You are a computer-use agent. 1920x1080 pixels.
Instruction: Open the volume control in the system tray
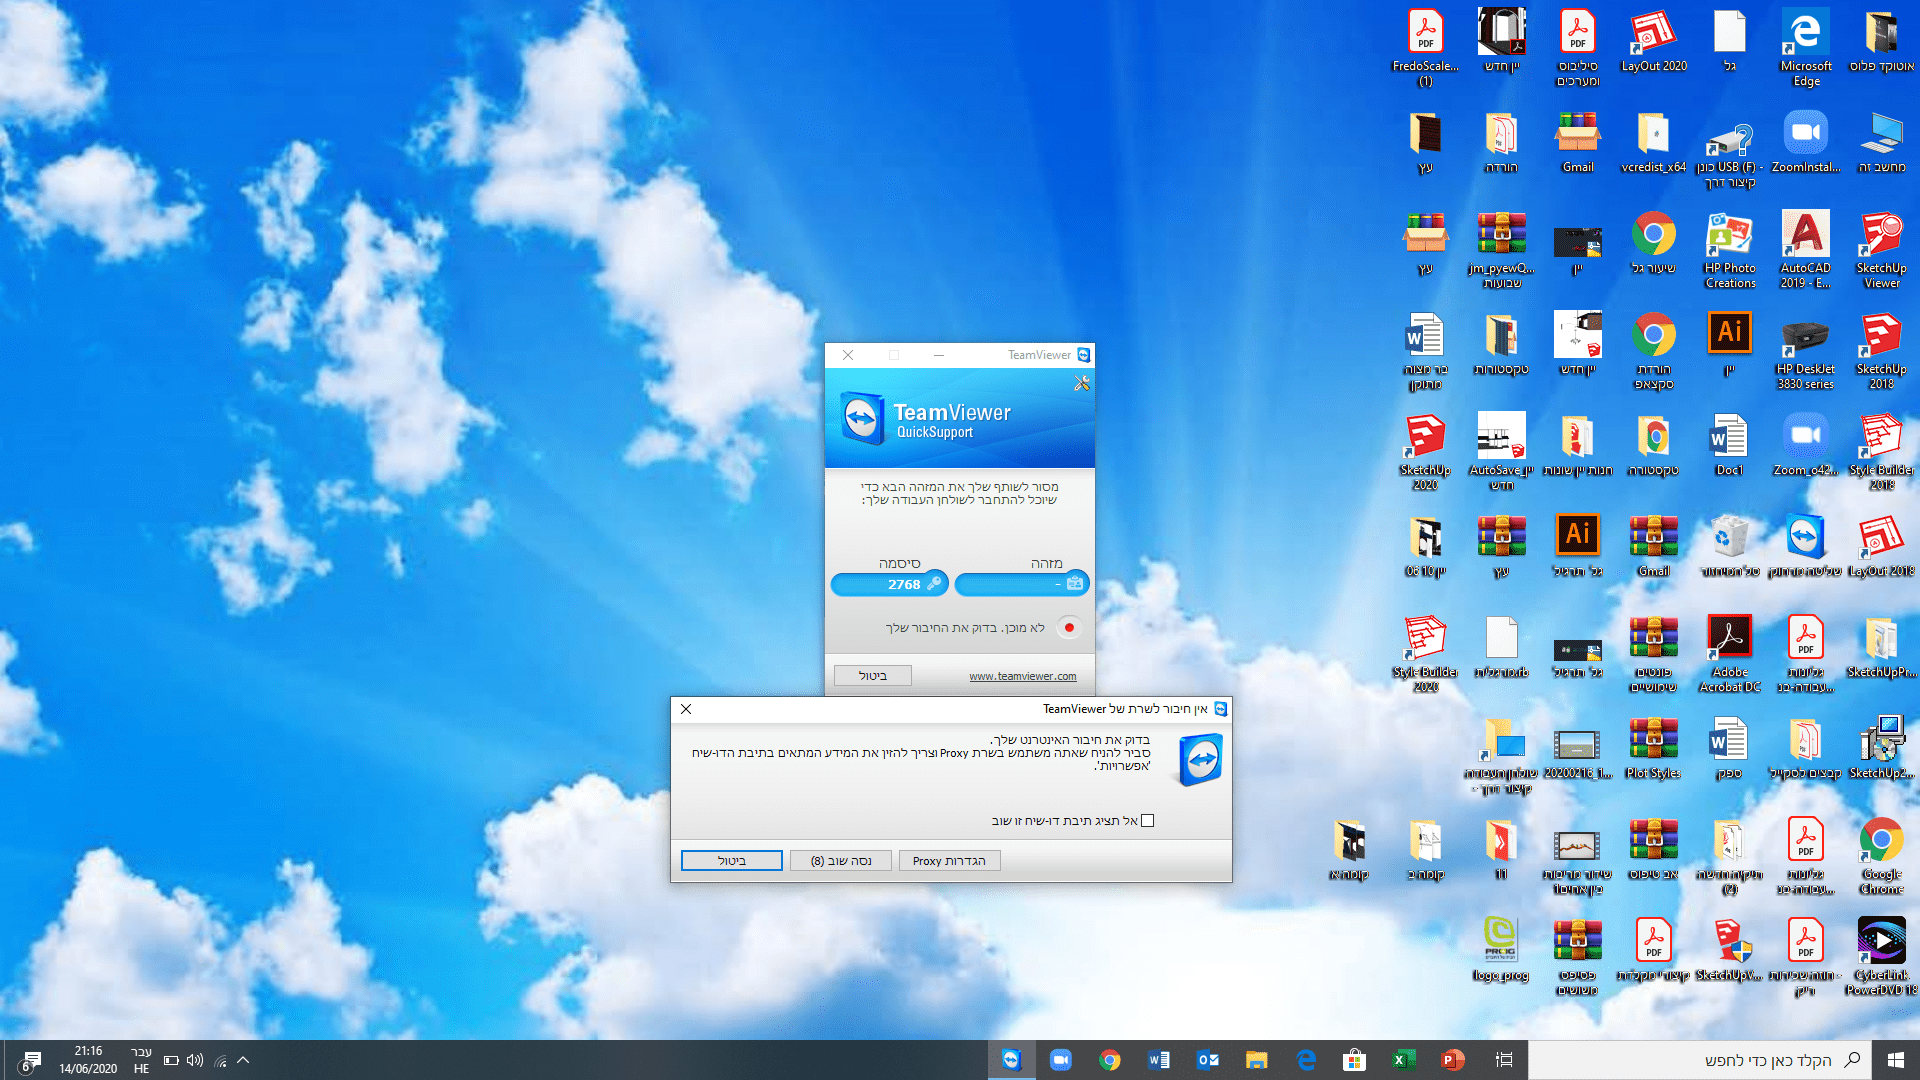click(x=195, y=1060)
